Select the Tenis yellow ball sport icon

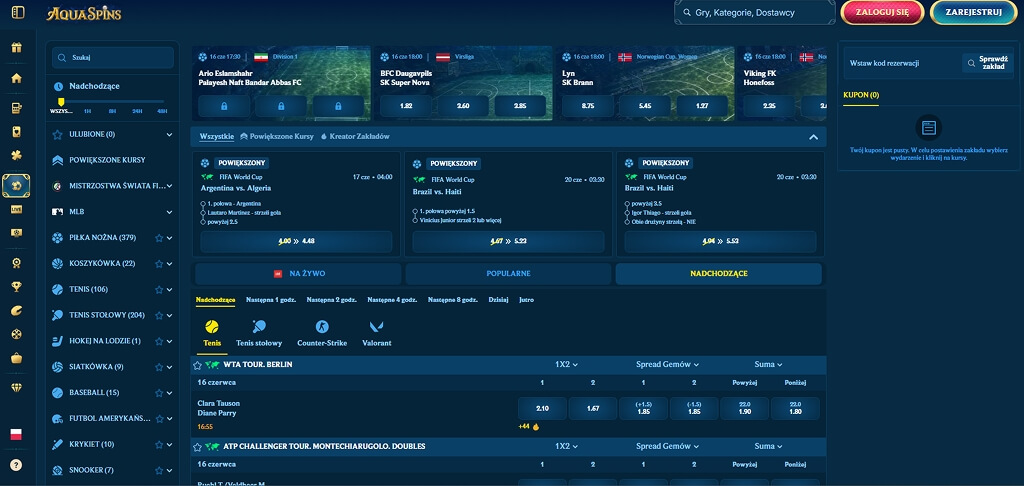[212, 327]
